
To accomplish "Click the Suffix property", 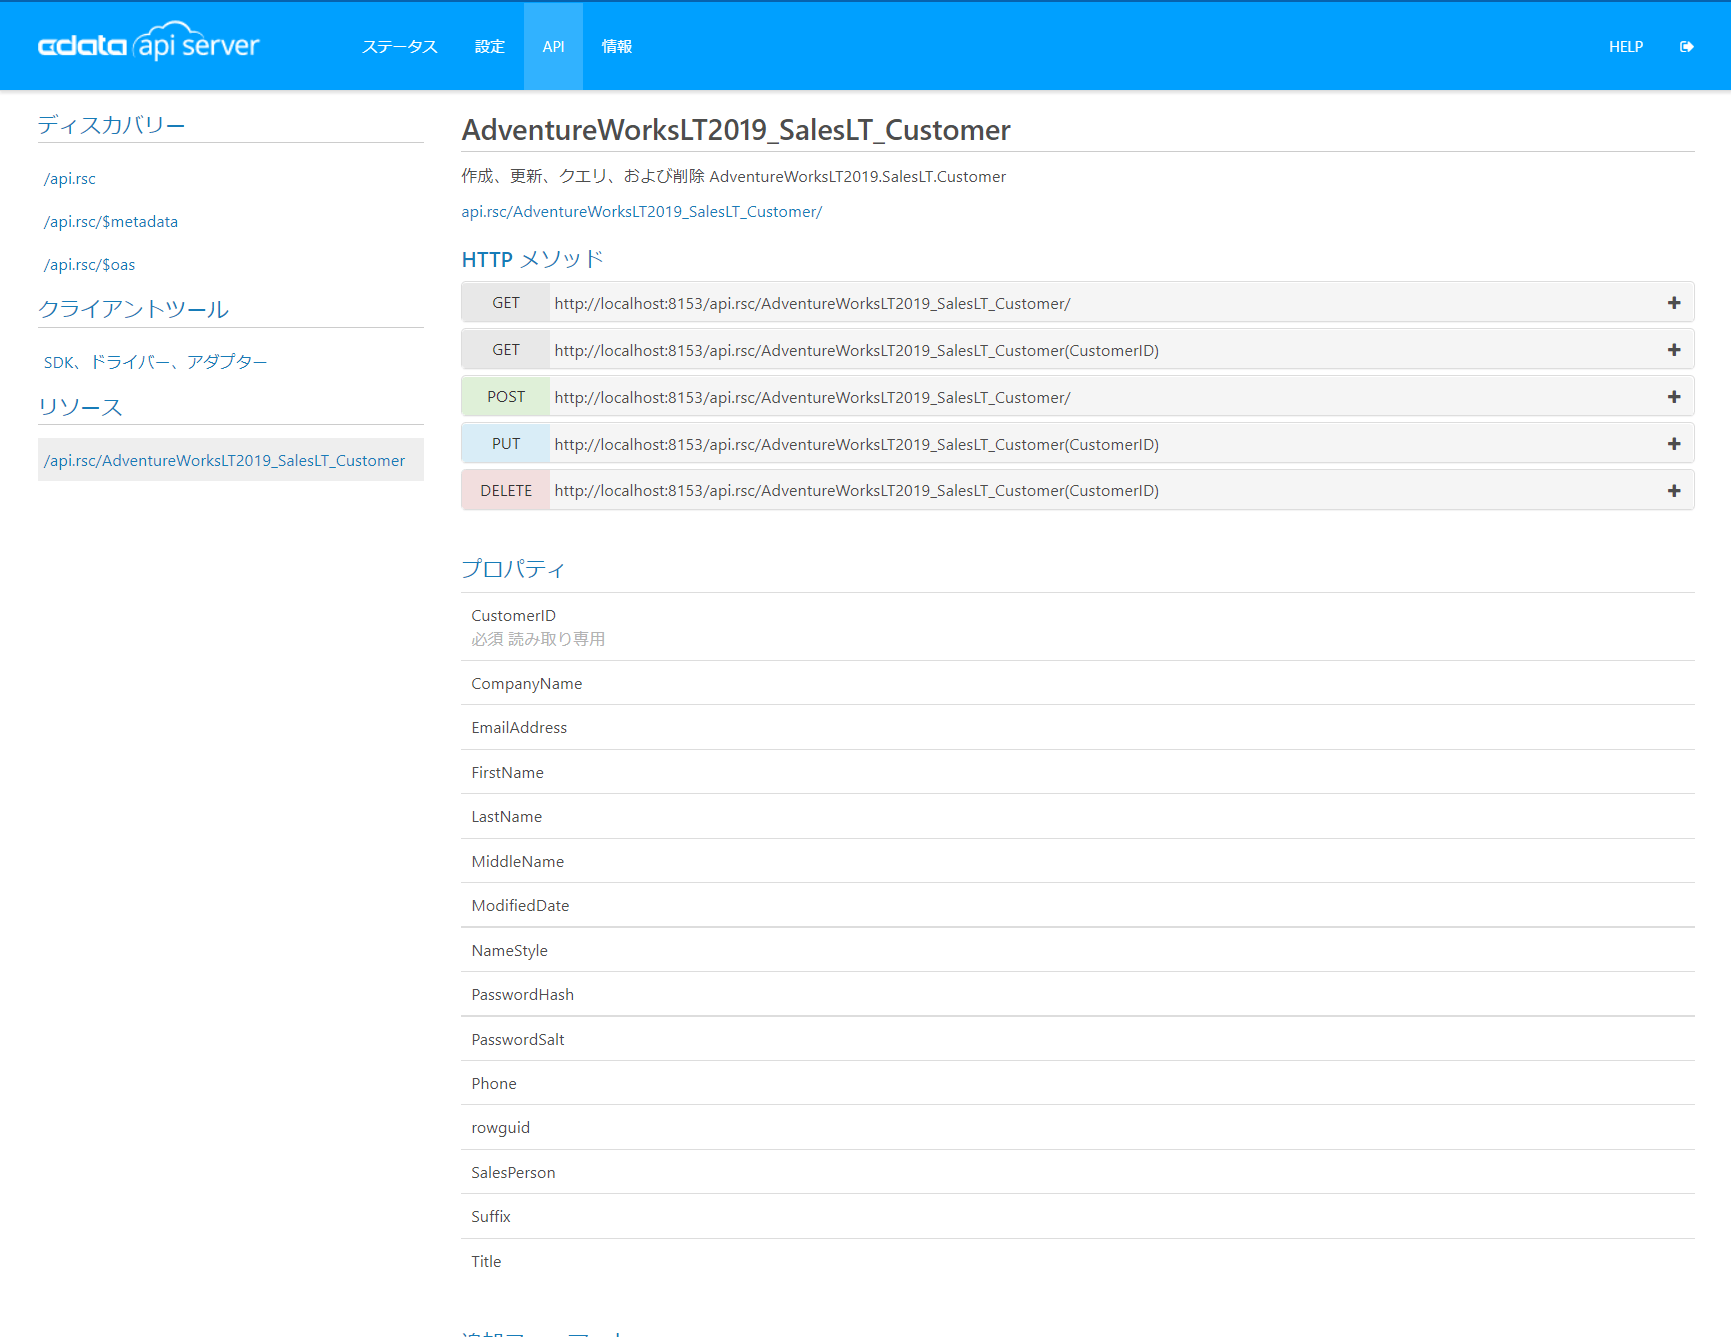I will coord(491,1217).
